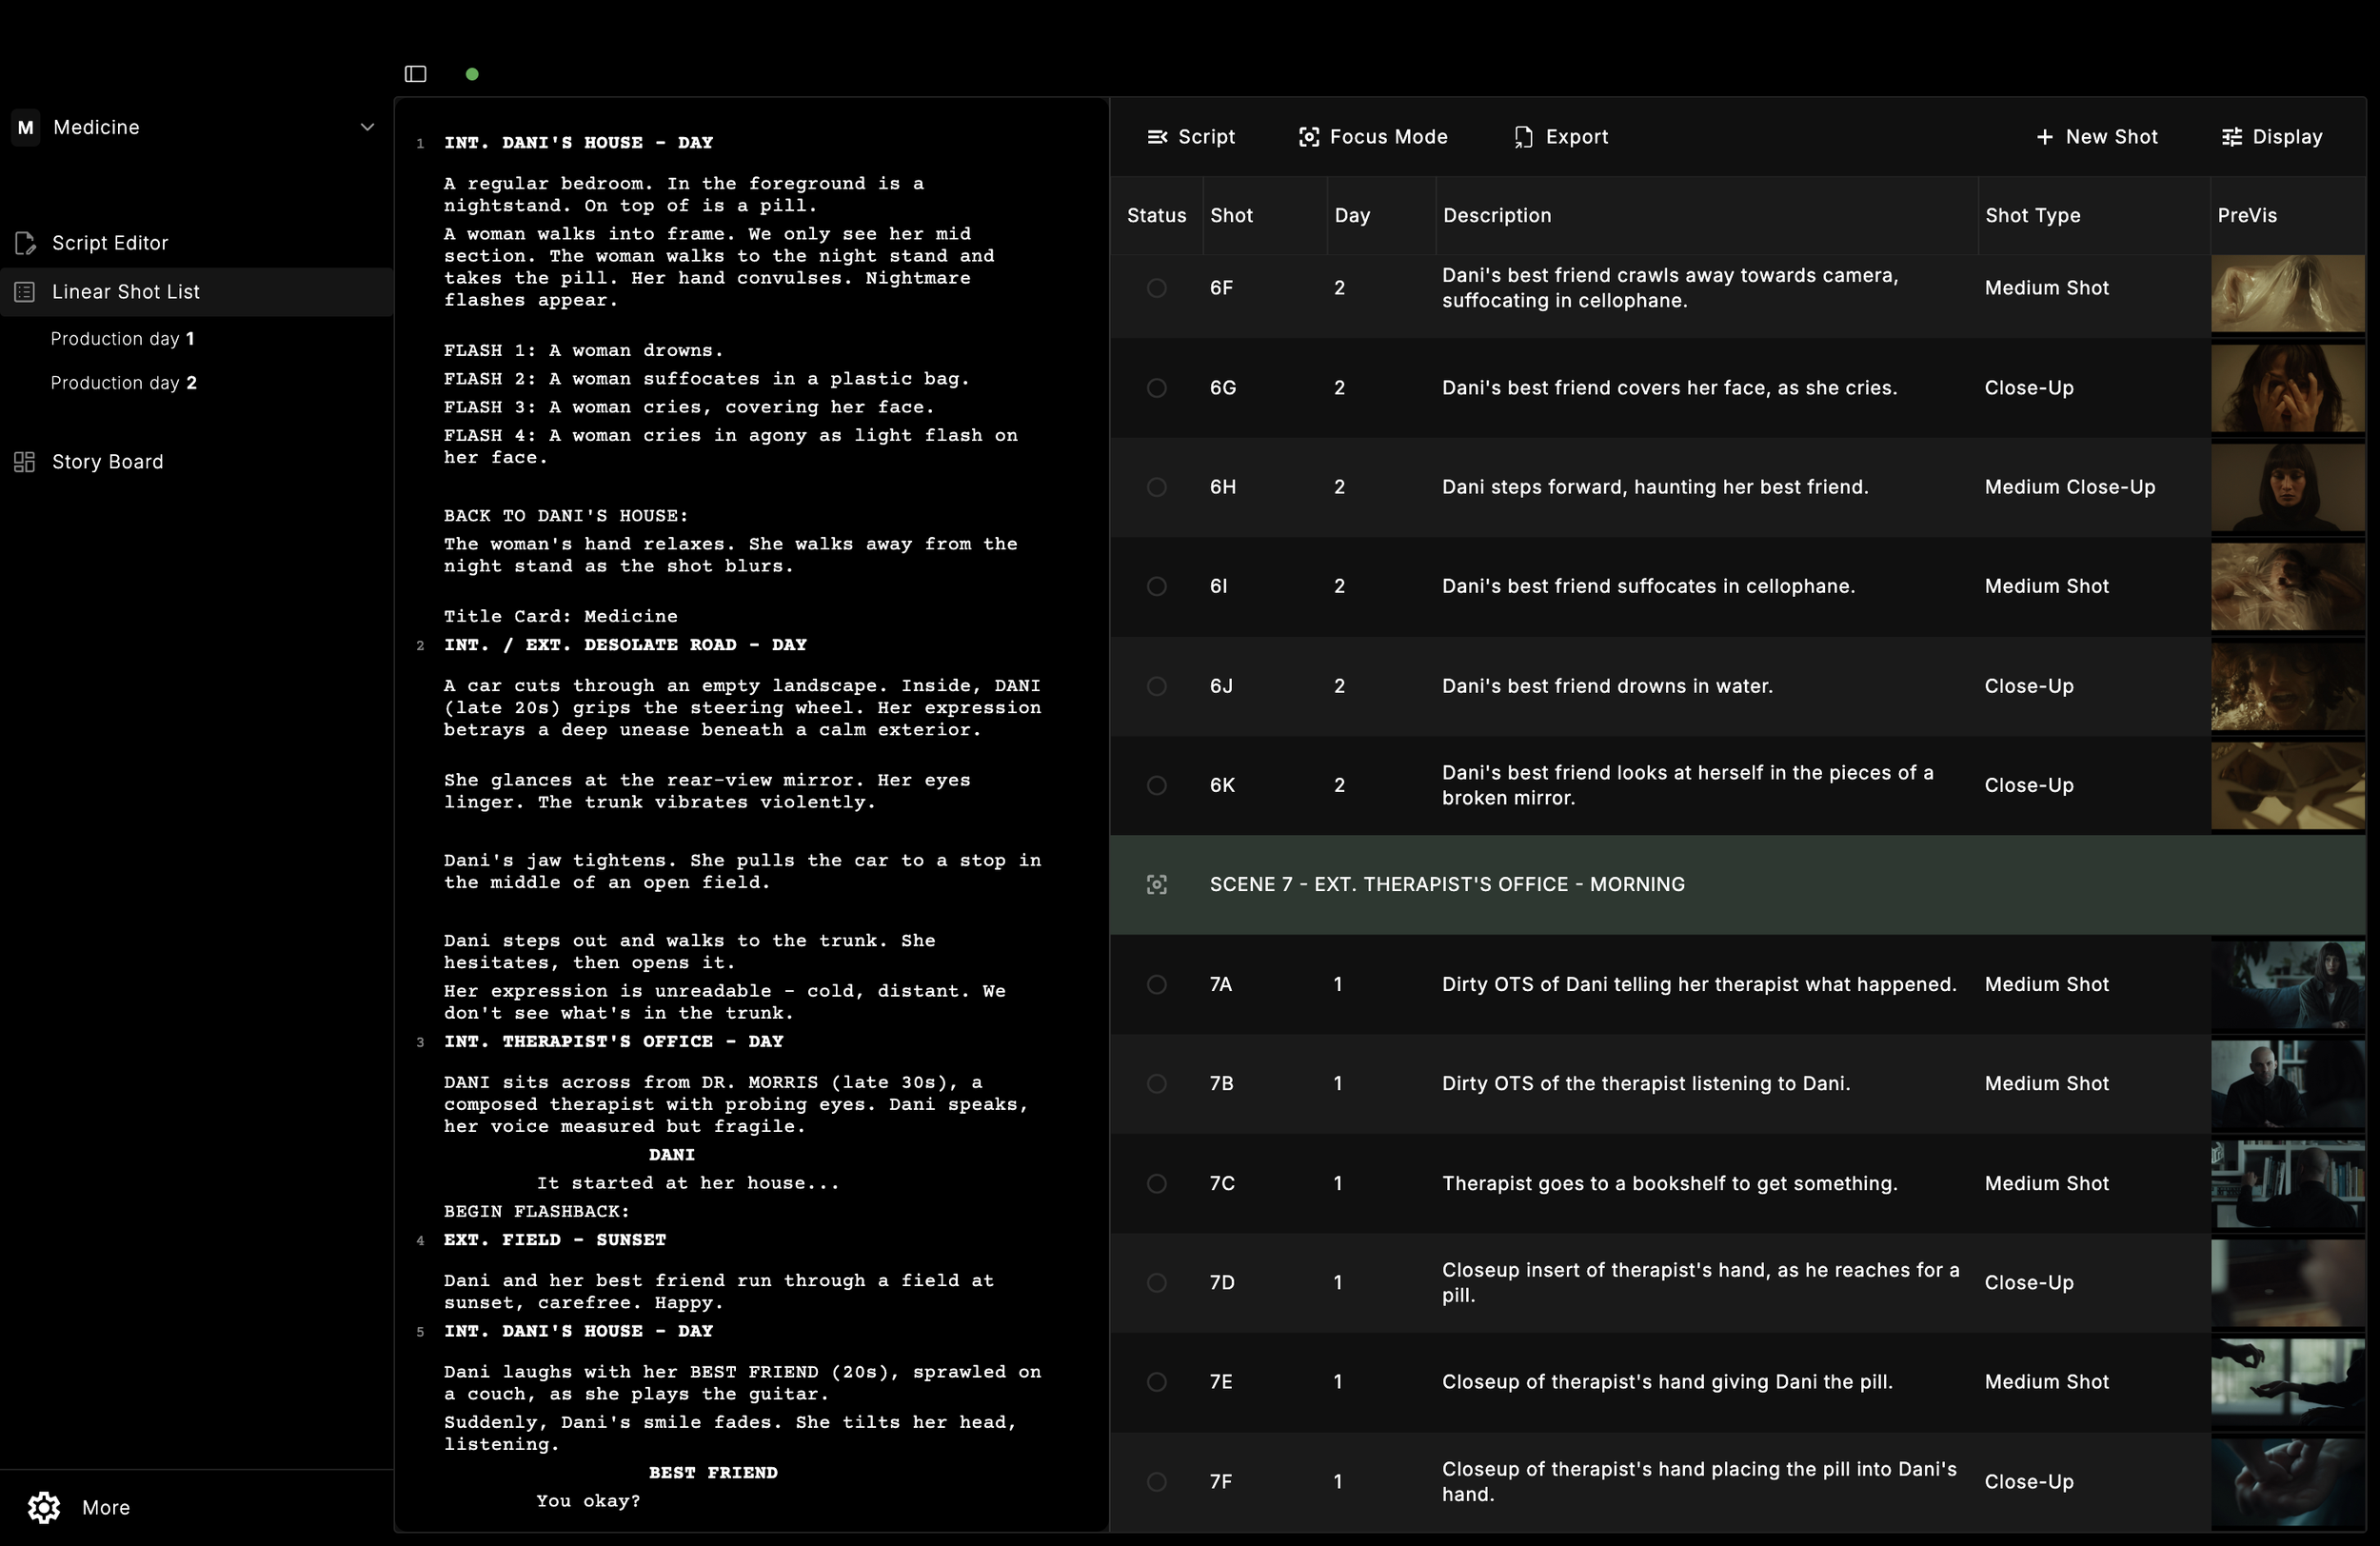This screenshot has height=1546, width=2380.
Task: Click the Linear Shot List icon
Action: point(24,291)
